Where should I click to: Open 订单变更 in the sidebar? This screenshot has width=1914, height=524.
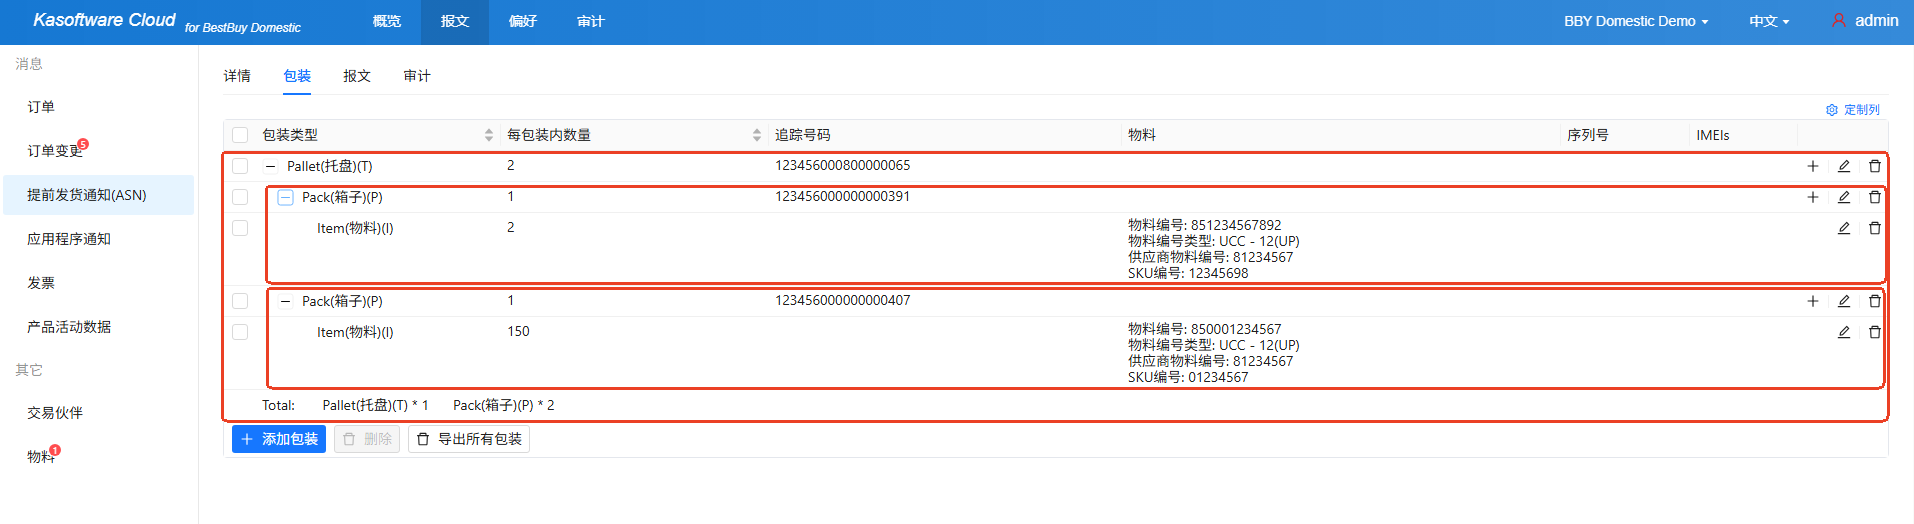(x=98, y=151)
